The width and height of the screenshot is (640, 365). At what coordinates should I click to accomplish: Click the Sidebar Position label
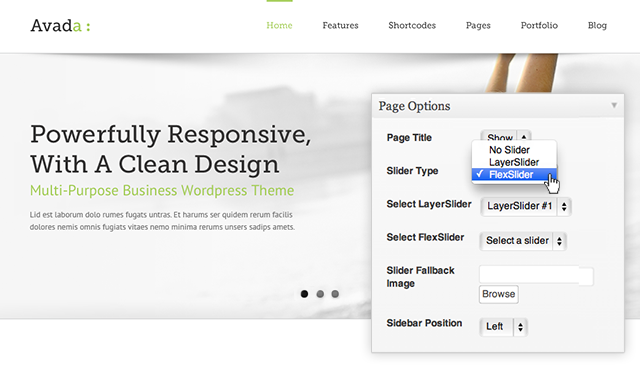pyautogui.click(x=424, y=323)
